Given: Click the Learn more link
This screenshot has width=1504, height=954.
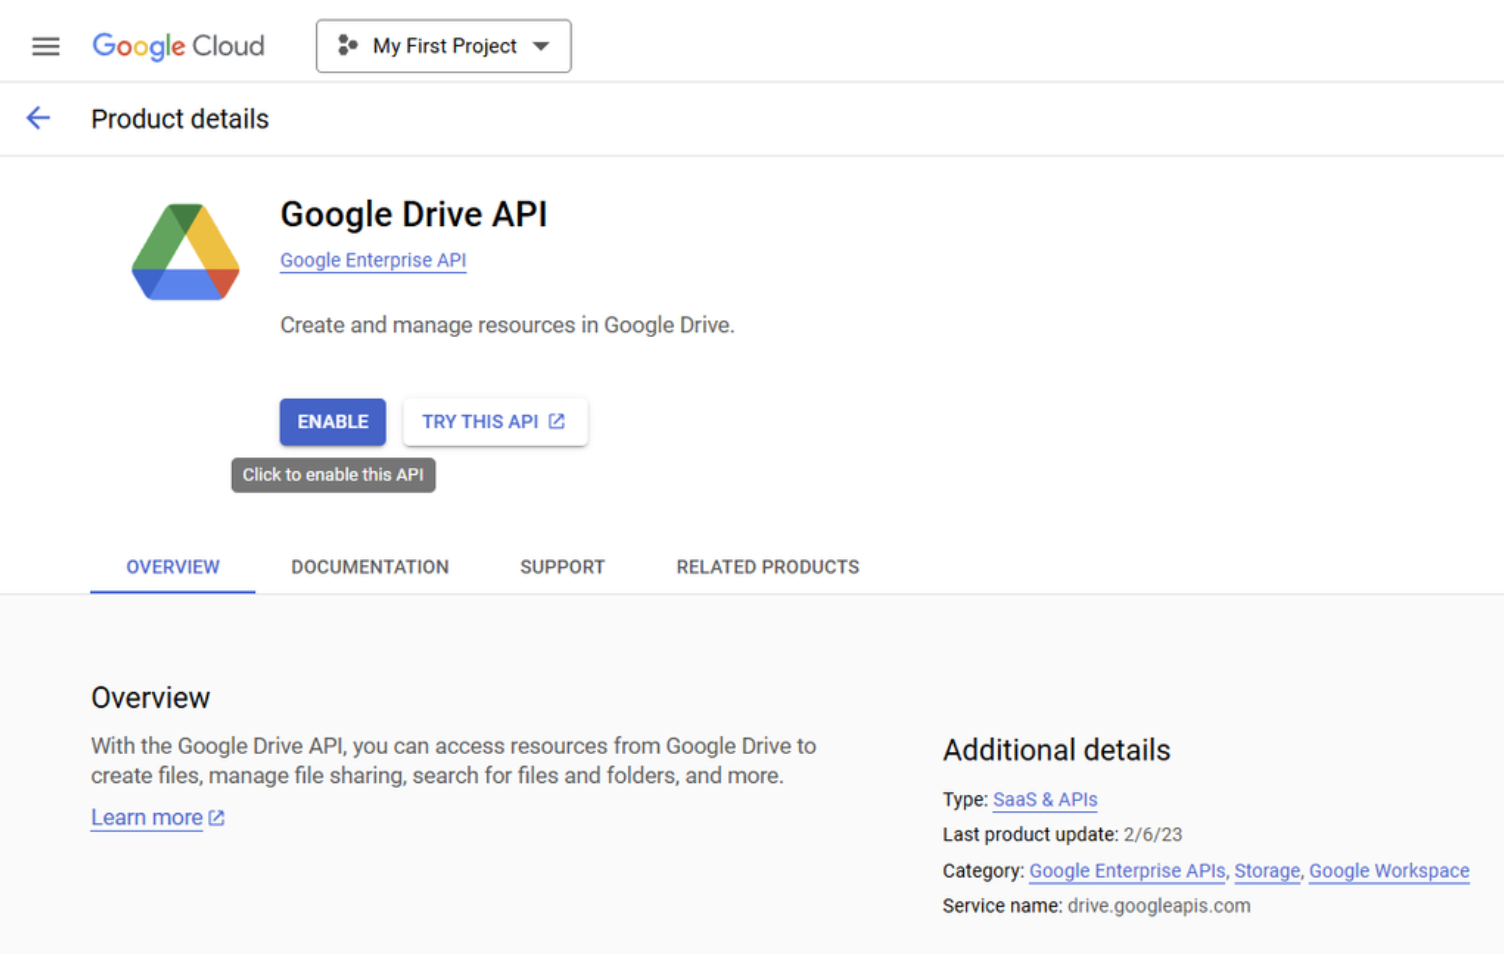Looking at the screenshot, I should [146, 817].
